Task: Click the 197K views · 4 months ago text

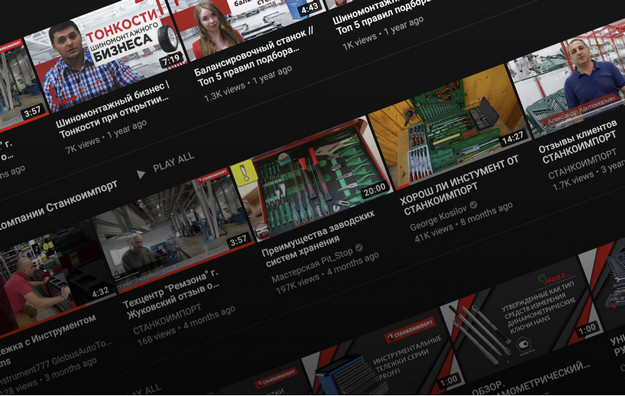Action: click(328, 274)
